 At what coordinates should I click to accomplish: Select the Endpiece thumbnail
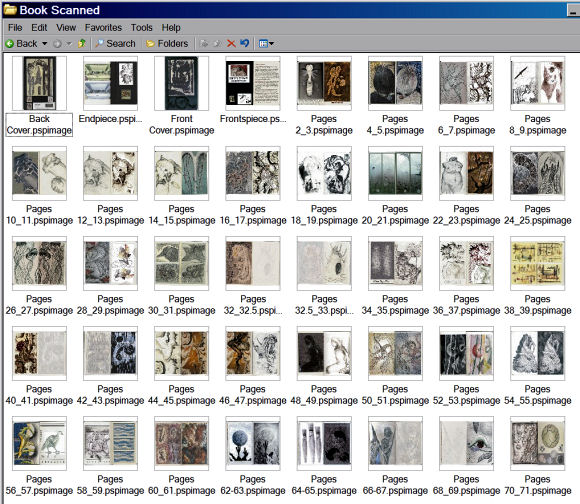110,83
